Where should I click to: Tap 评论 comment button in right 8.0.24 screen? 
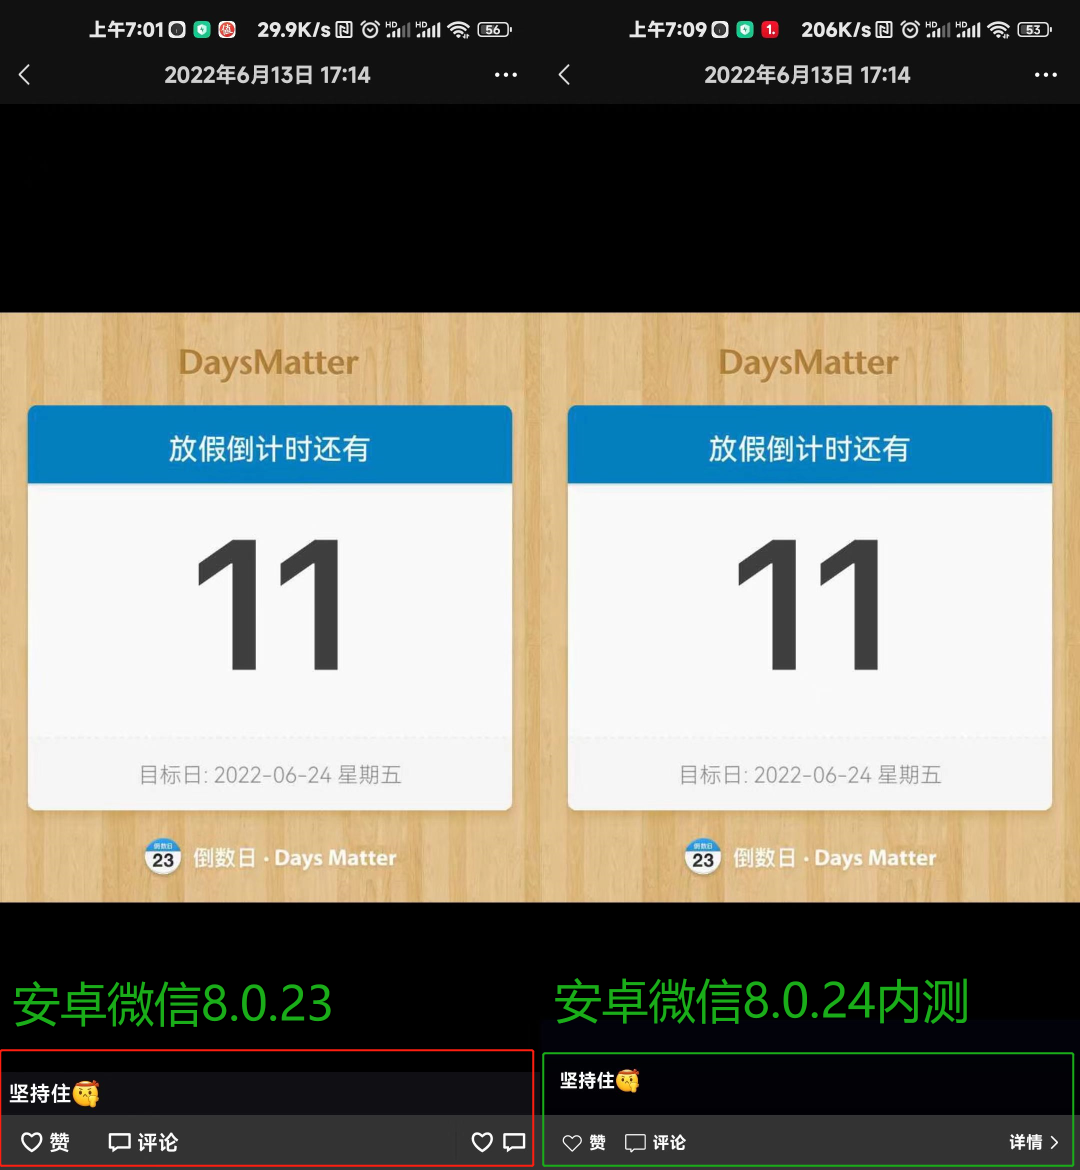655,1142
